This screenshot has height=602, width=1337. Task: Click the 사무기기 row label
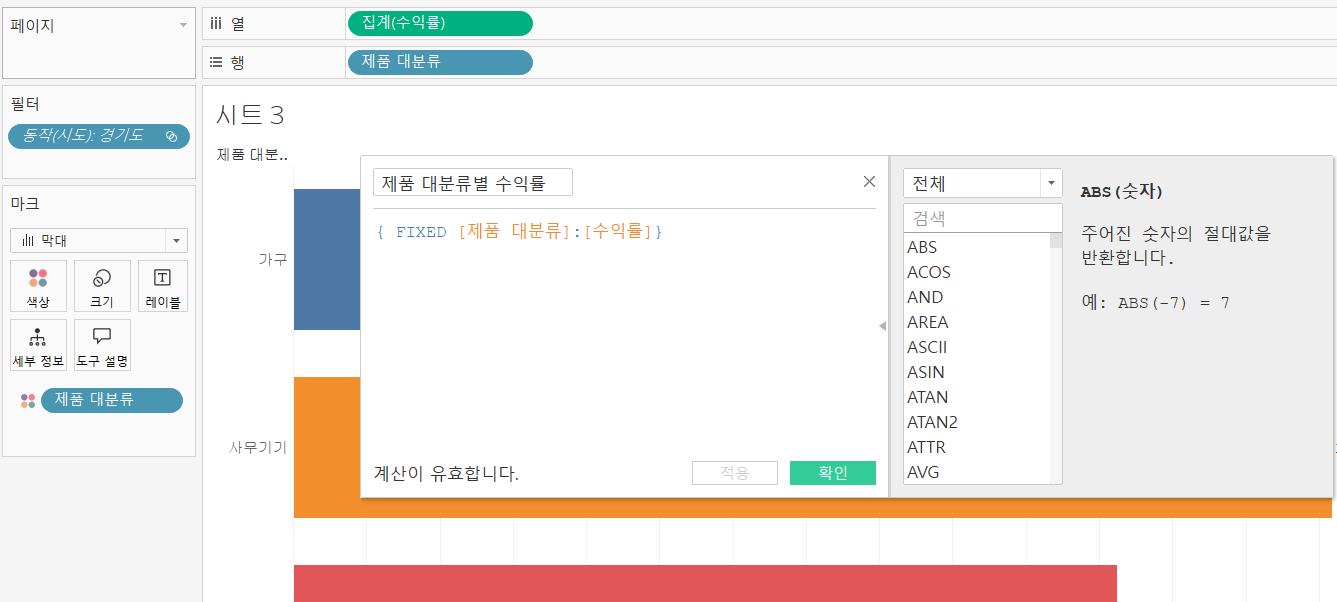point(258,447)
